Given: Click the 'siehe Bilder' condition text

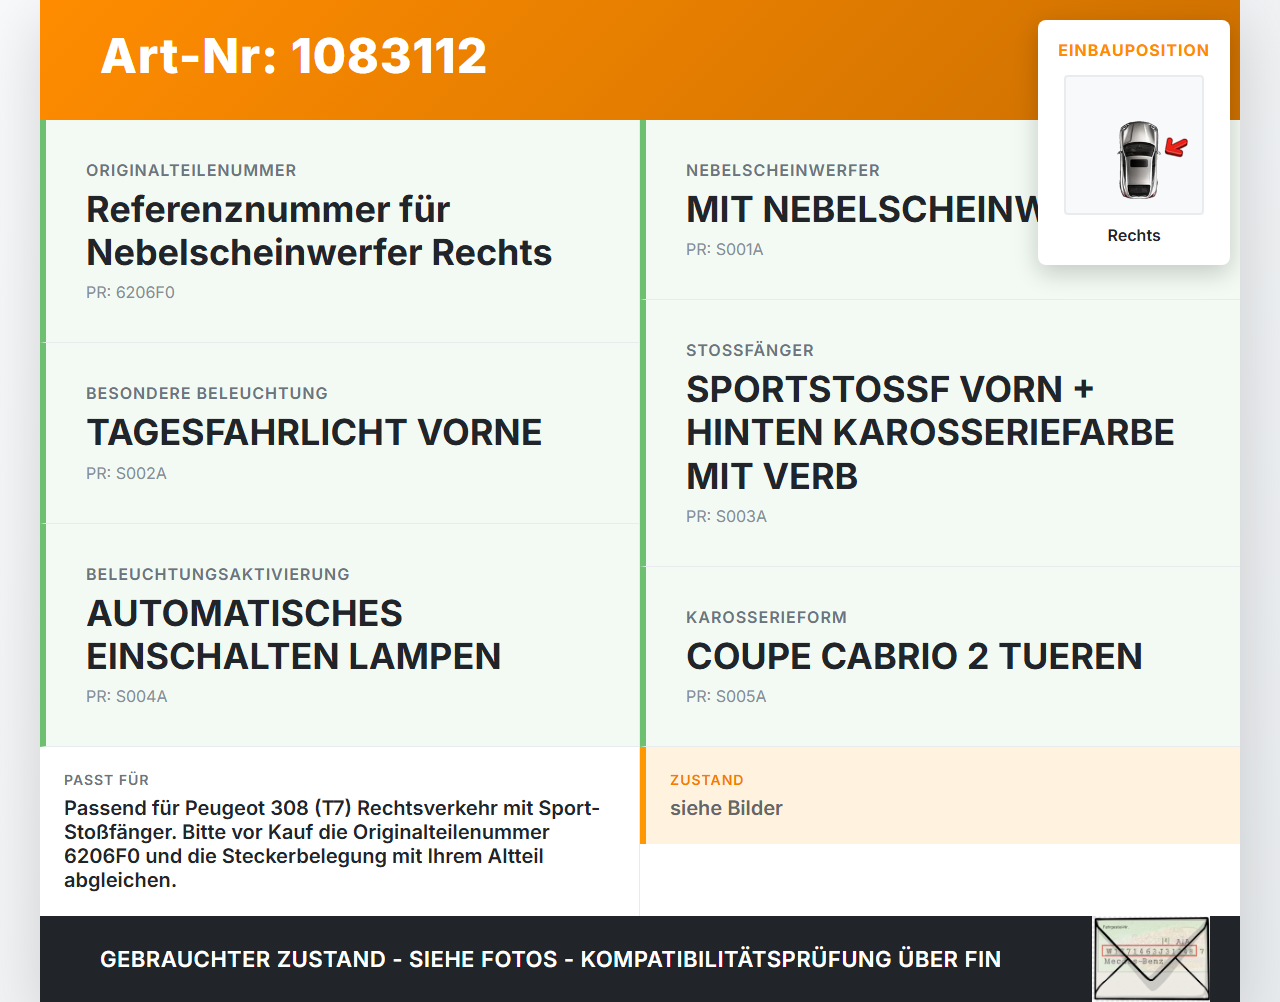Looking at the screenshot, I should (x=726, y=808).
